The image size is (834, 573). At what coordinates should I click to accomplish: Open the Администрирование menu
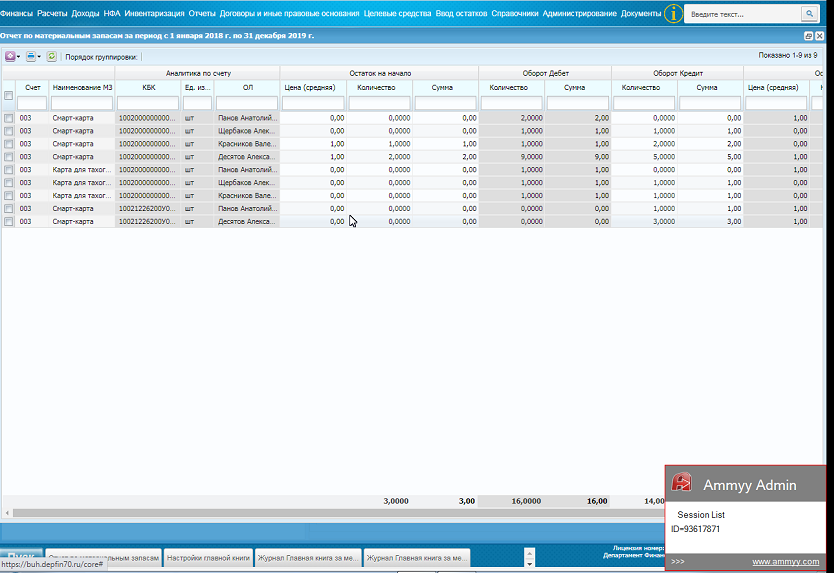580,13
